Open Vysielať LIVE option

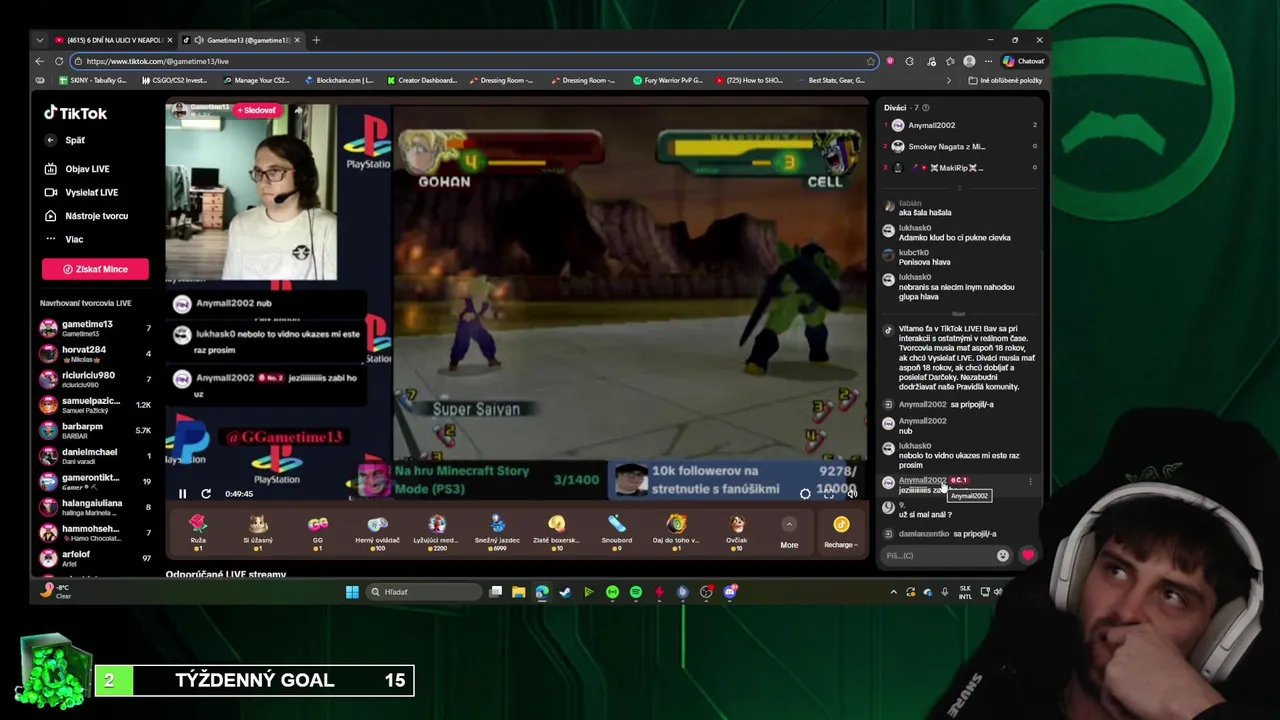[82, 192]
